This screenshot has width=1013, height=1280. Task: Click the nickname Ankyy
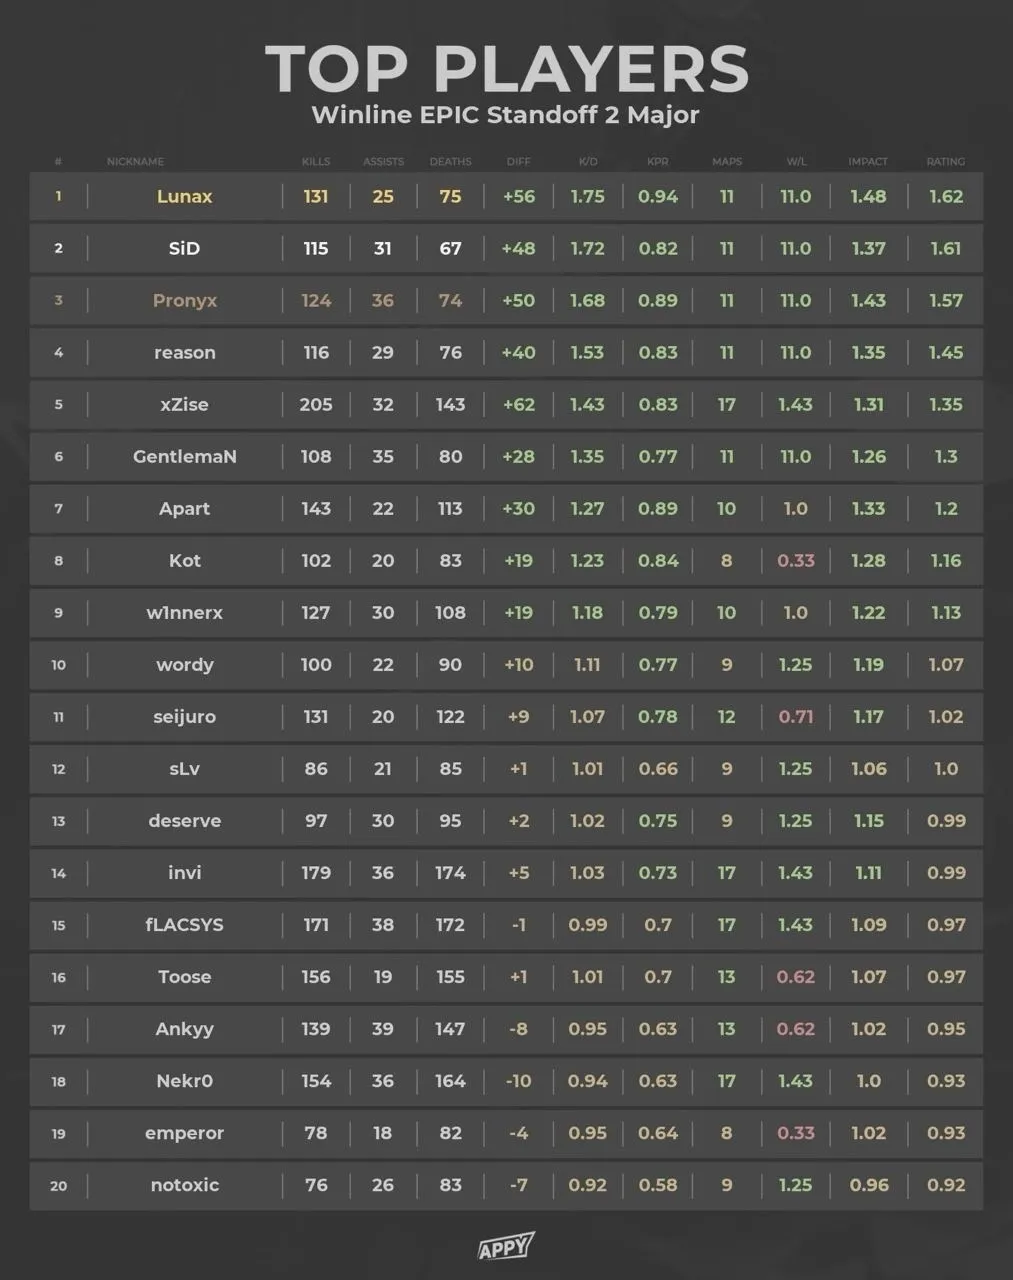(x=185, y=1029)
